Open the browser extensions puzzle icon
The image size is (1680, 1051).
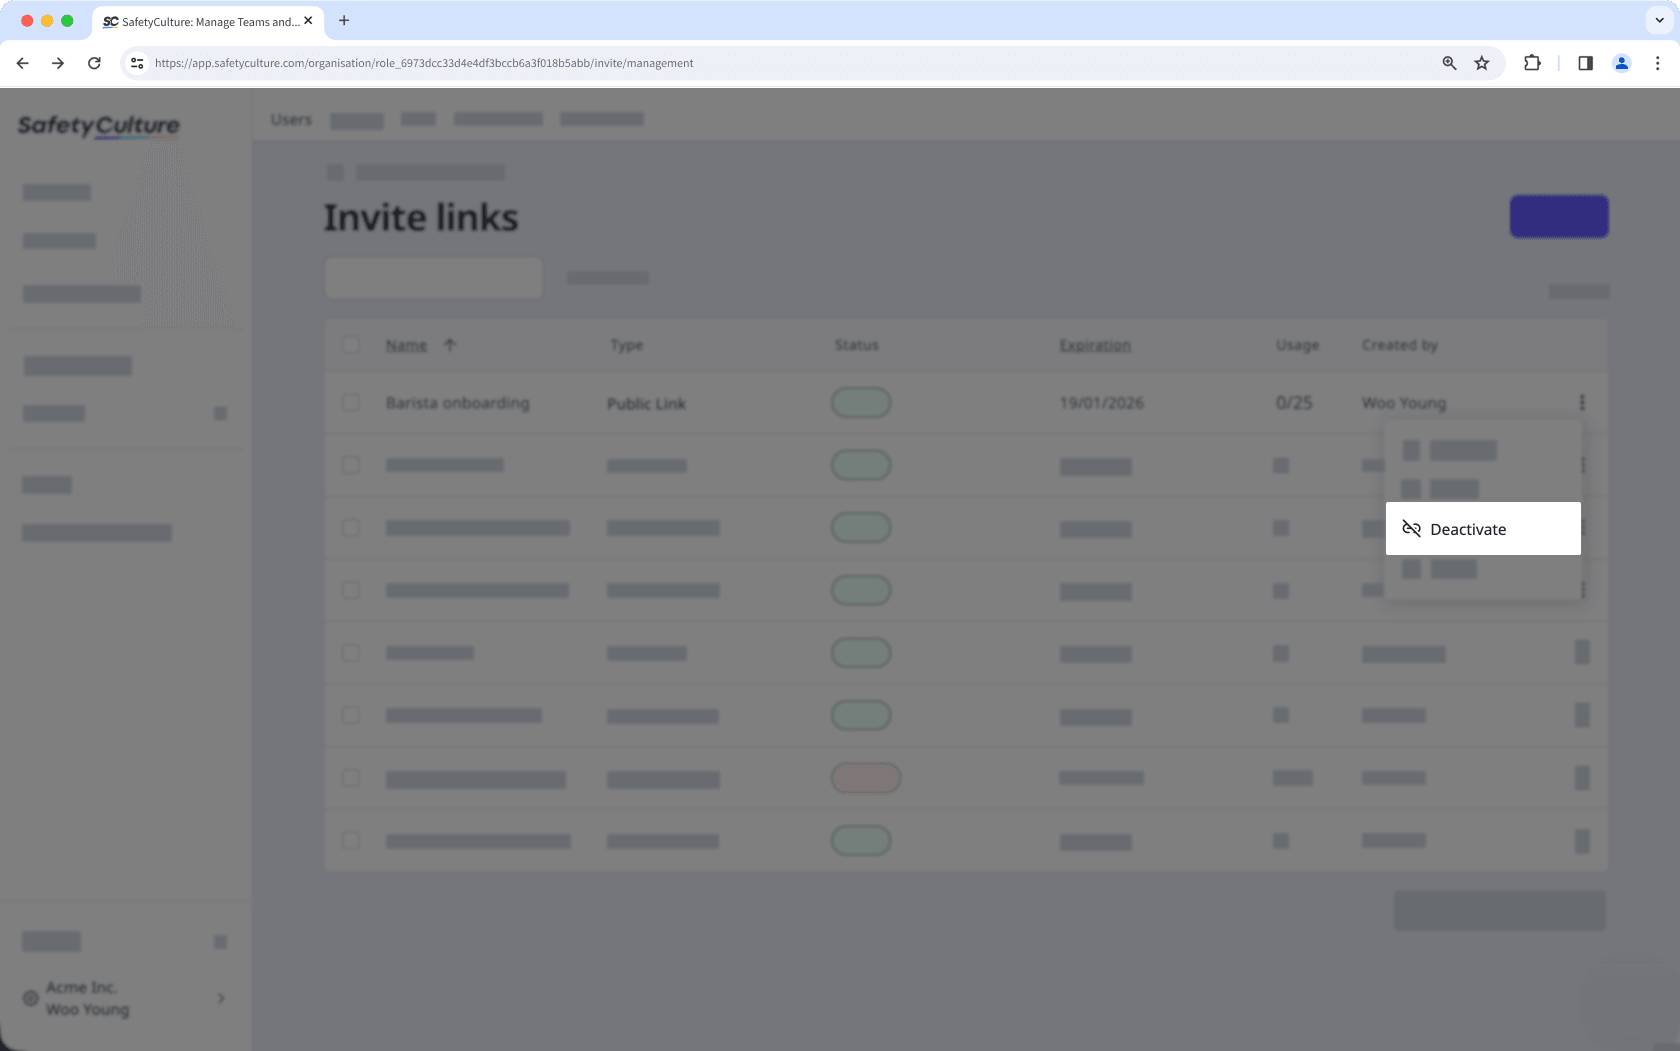[1532, 63]
